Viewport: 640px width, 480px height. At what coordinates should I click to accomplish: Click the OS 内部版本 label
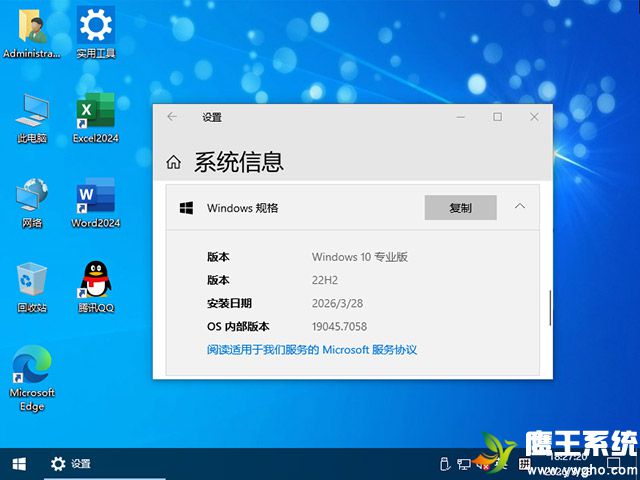point(238,327)
